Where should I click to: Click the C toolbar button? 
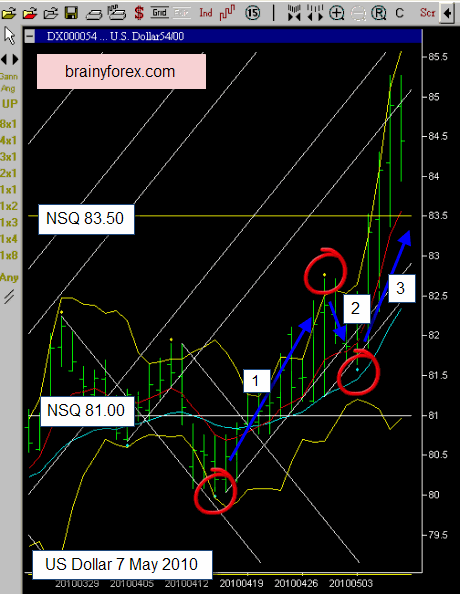tap(399, 13)
